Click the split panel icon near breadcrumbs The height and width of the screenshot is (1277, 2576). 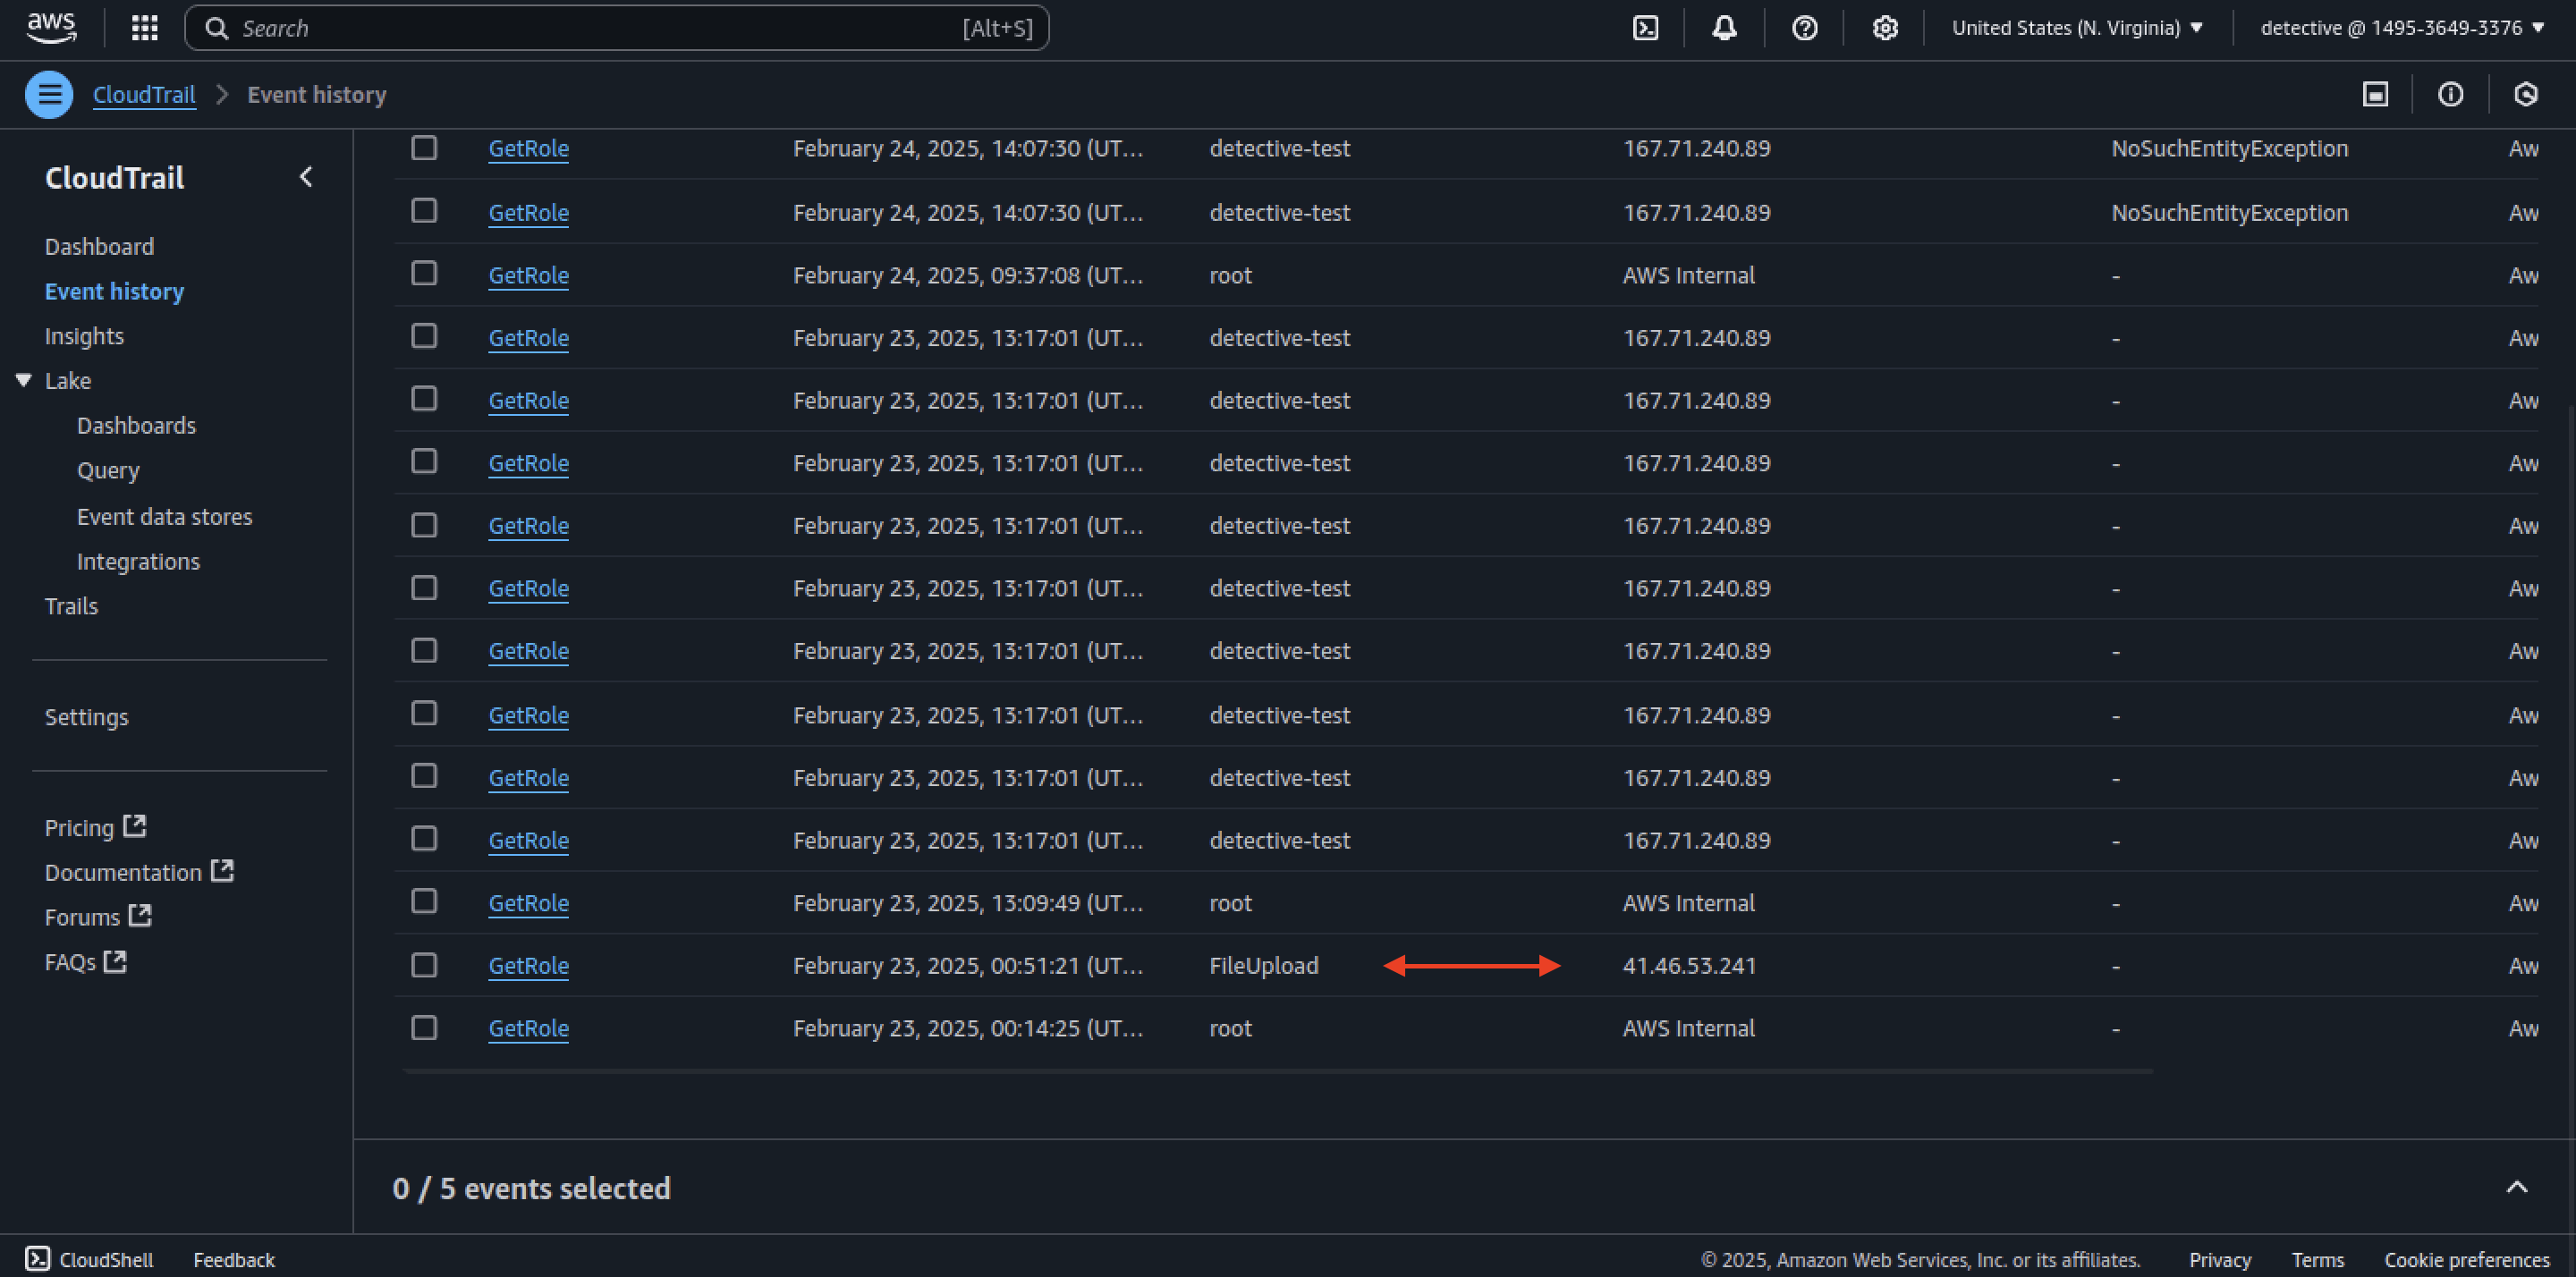click(2375, 95)
